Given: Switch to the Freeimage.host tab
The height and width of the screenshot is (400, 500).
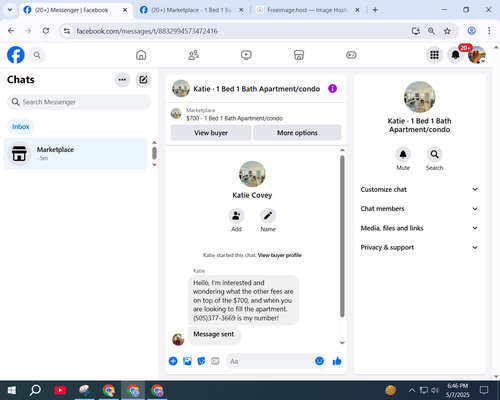Looking at the screenshot, I should pyautogui.click(x=307, y=10).
